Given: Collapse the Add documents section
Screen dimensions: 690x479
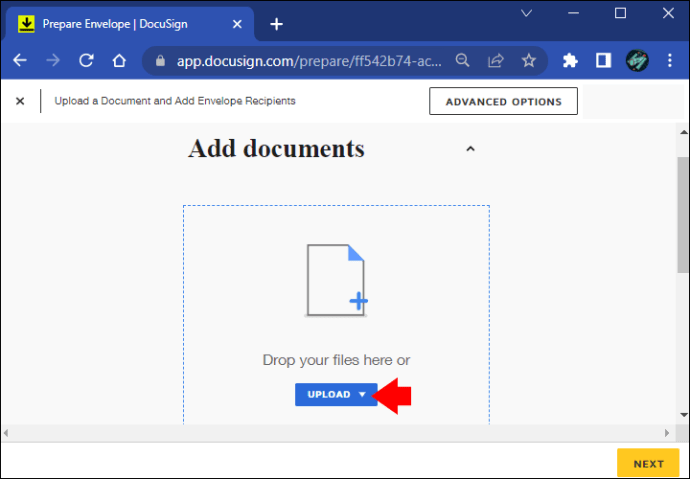Looking at the screenshot, I should click(x=470, y=149).
